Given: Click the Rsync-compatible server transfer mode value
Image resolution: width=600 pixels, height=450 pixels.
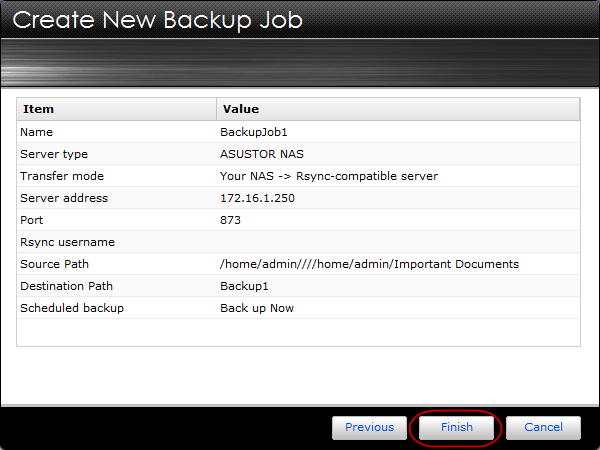Looking at the screenshot, I should click(329, 176).
